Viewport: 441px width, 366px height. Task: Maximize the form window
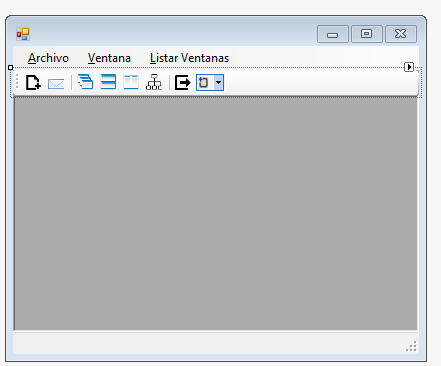[x=367, y=34]
